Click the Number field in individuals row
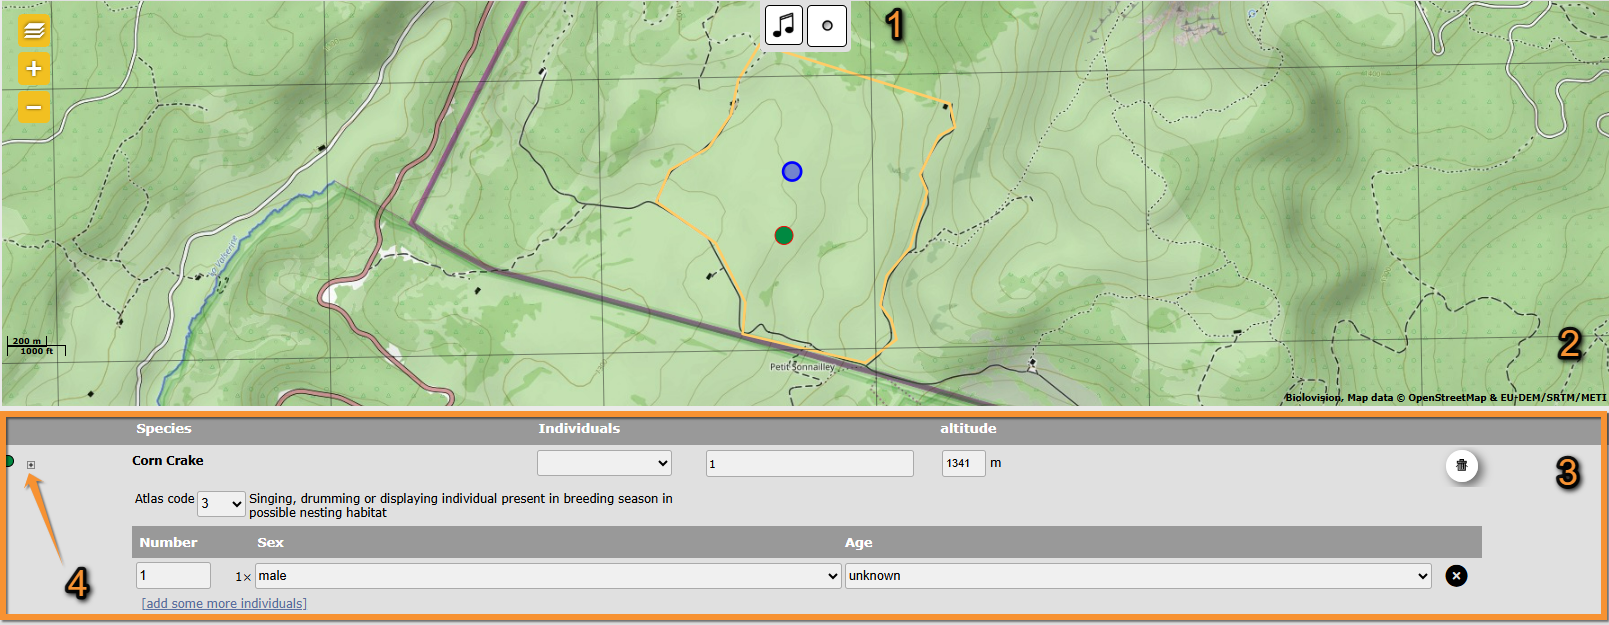1609x625 pixels. 173,576
